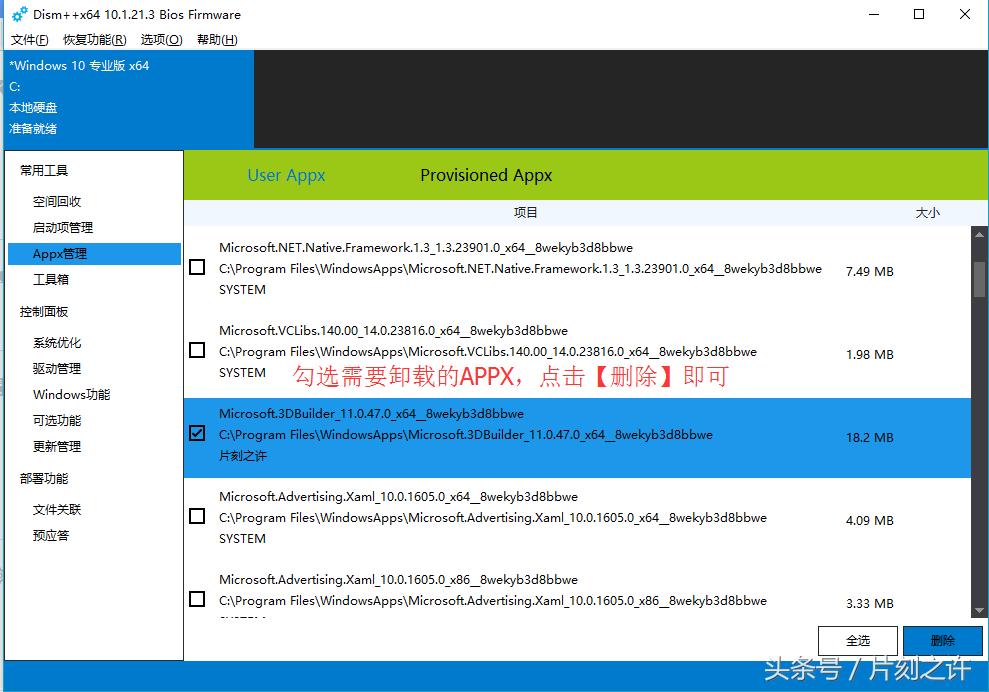Image resolution: width=989 pixels, height=692 pixels.
Task: Open 驱动管理 in the sidebar
Action: [57, 368]
